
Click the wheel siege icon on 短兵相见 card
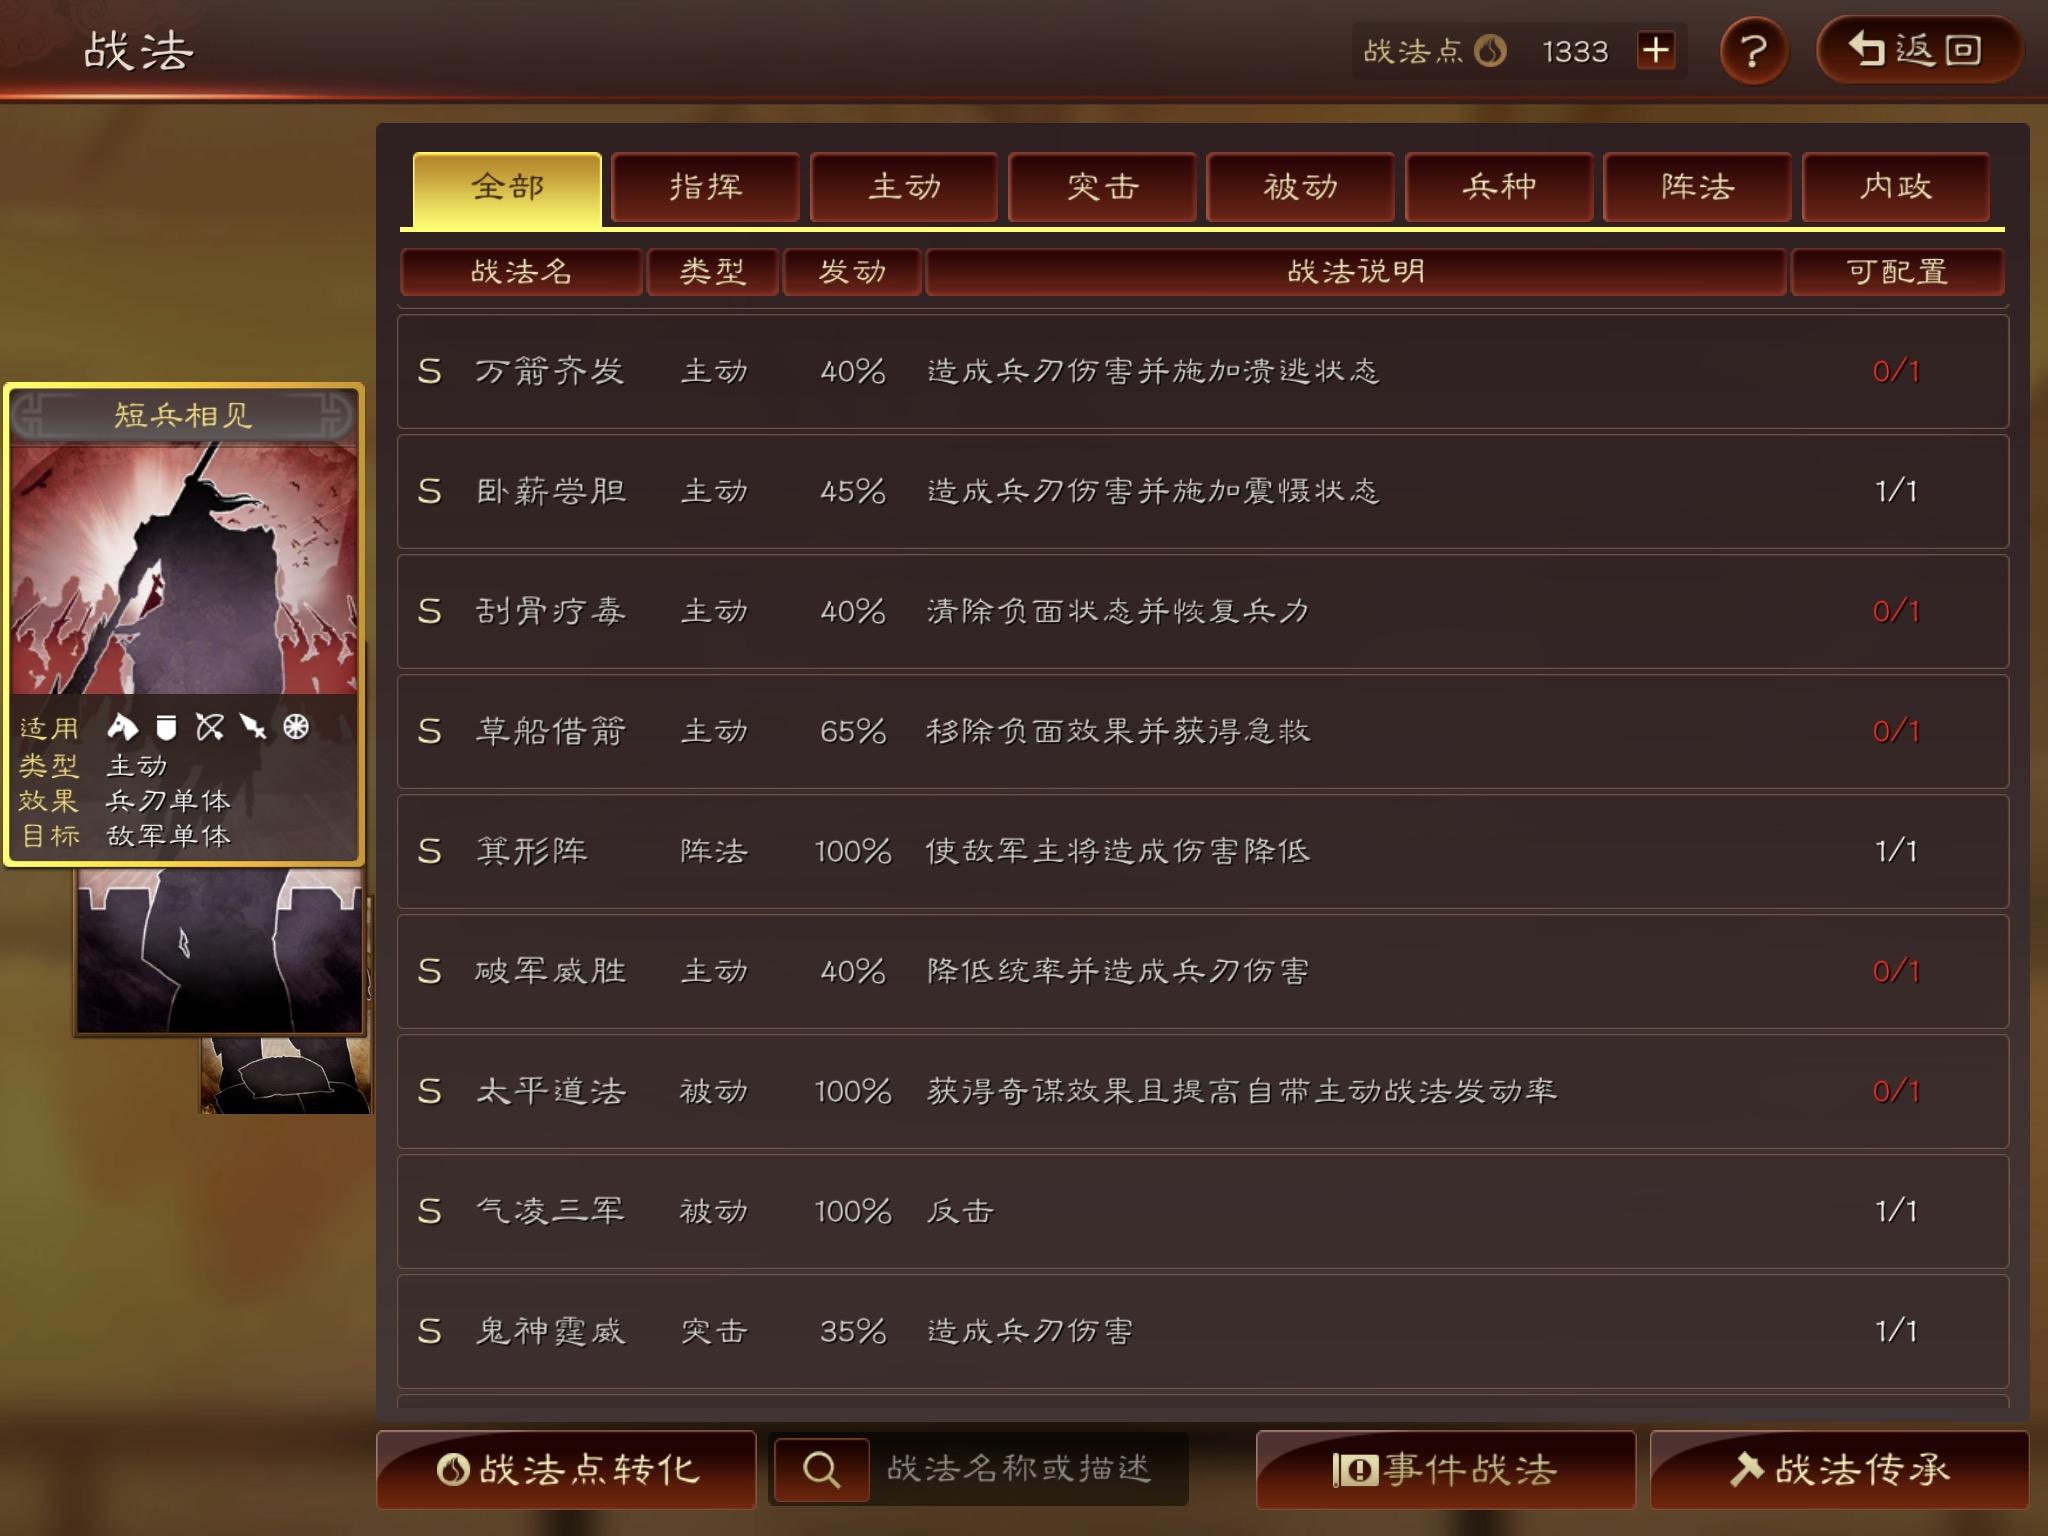coord(296,727)
